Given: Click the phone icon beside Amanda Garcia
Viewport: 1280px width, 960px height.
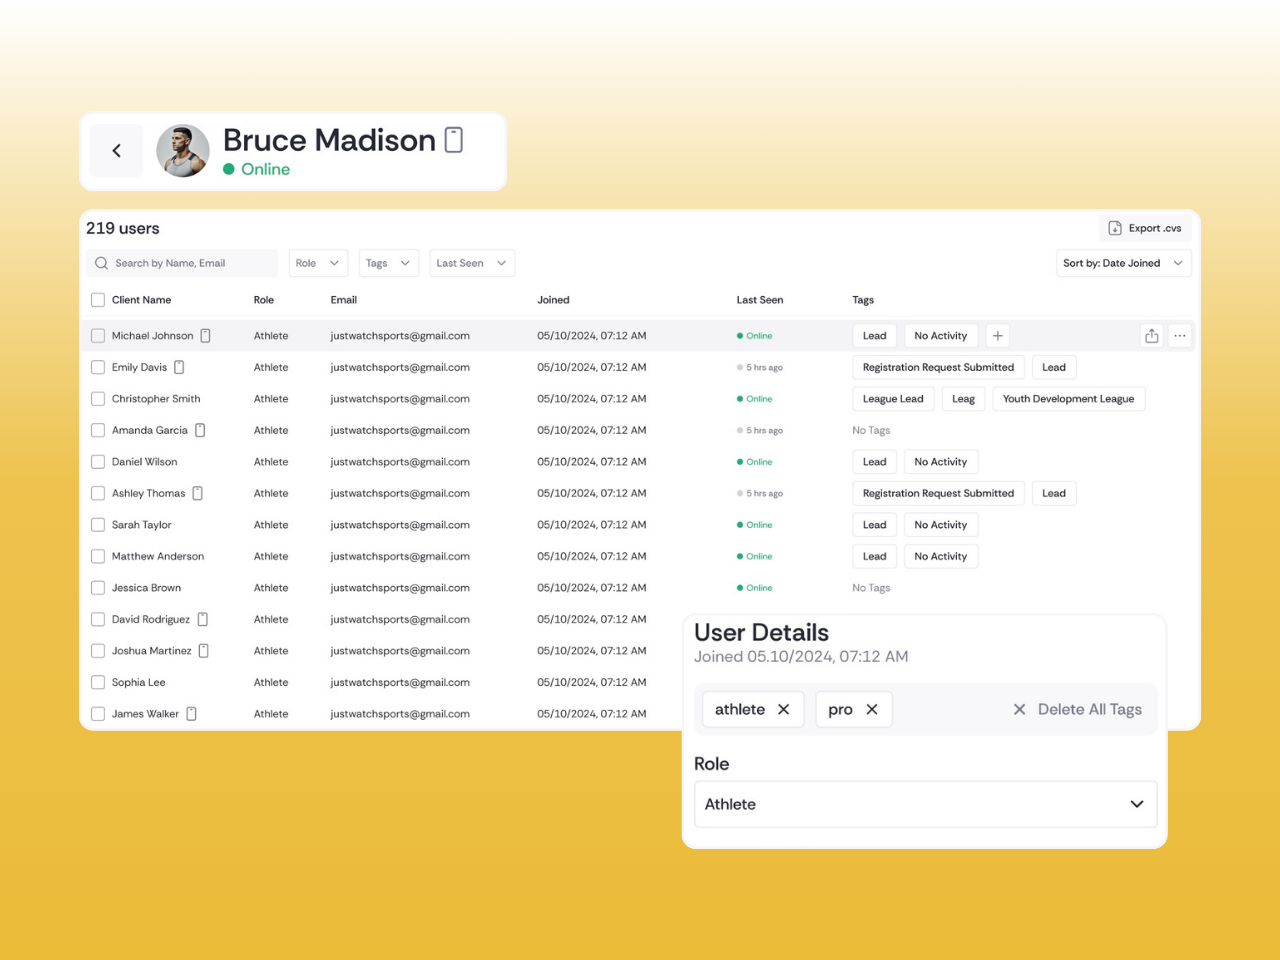Looking at the screenshot, I should click(200, 430).
